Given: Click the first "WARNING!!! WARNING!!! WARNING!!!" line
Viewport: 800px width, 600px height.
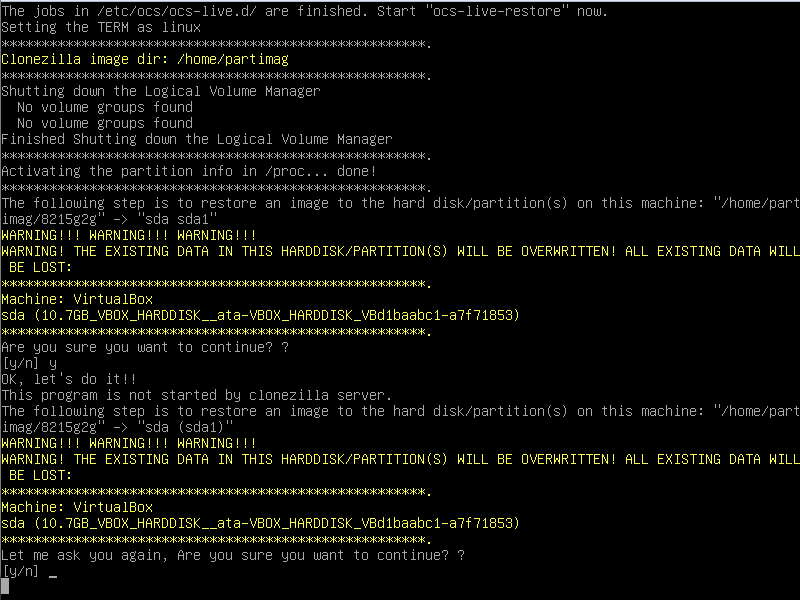Looking at the screenshot, I should tap(128, 235).
